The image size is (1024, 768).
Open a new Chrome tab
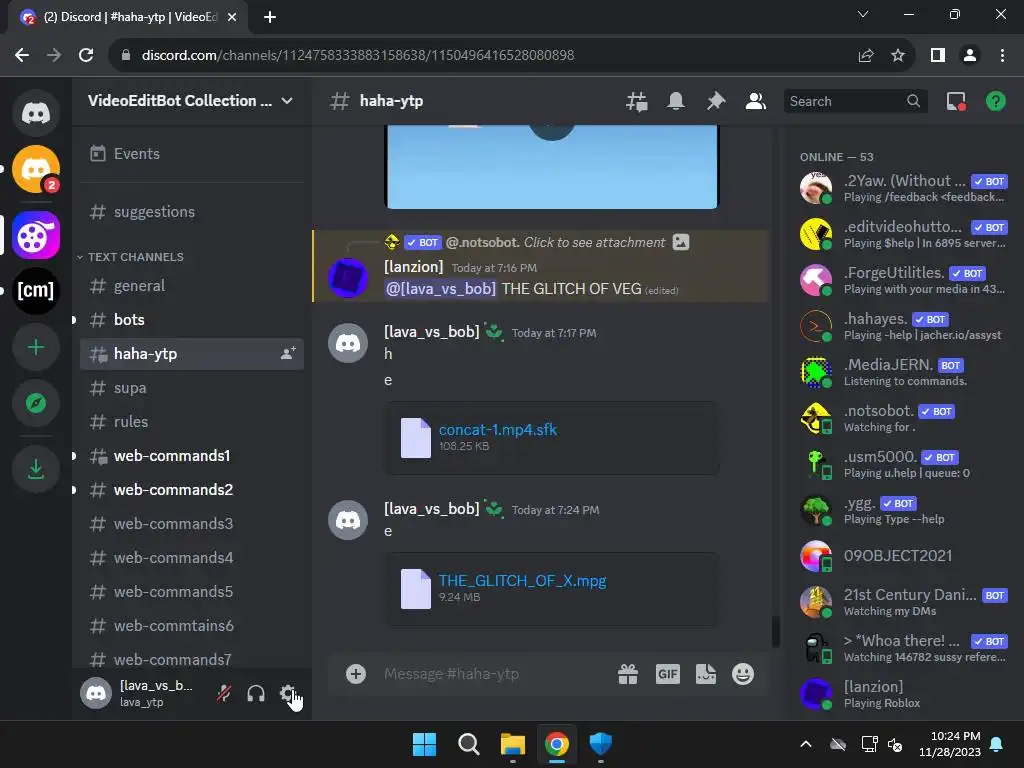(270, 17)
